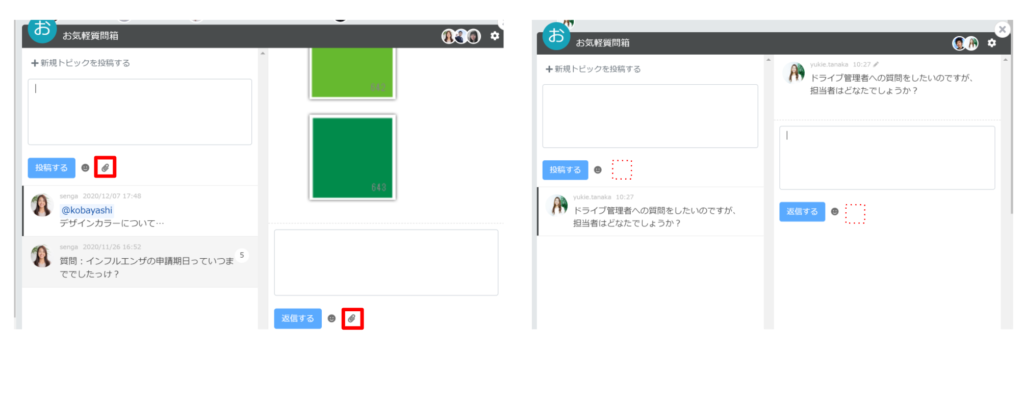
Task: Open the dark green image numbered 643
Action: [x=353, y=157]
